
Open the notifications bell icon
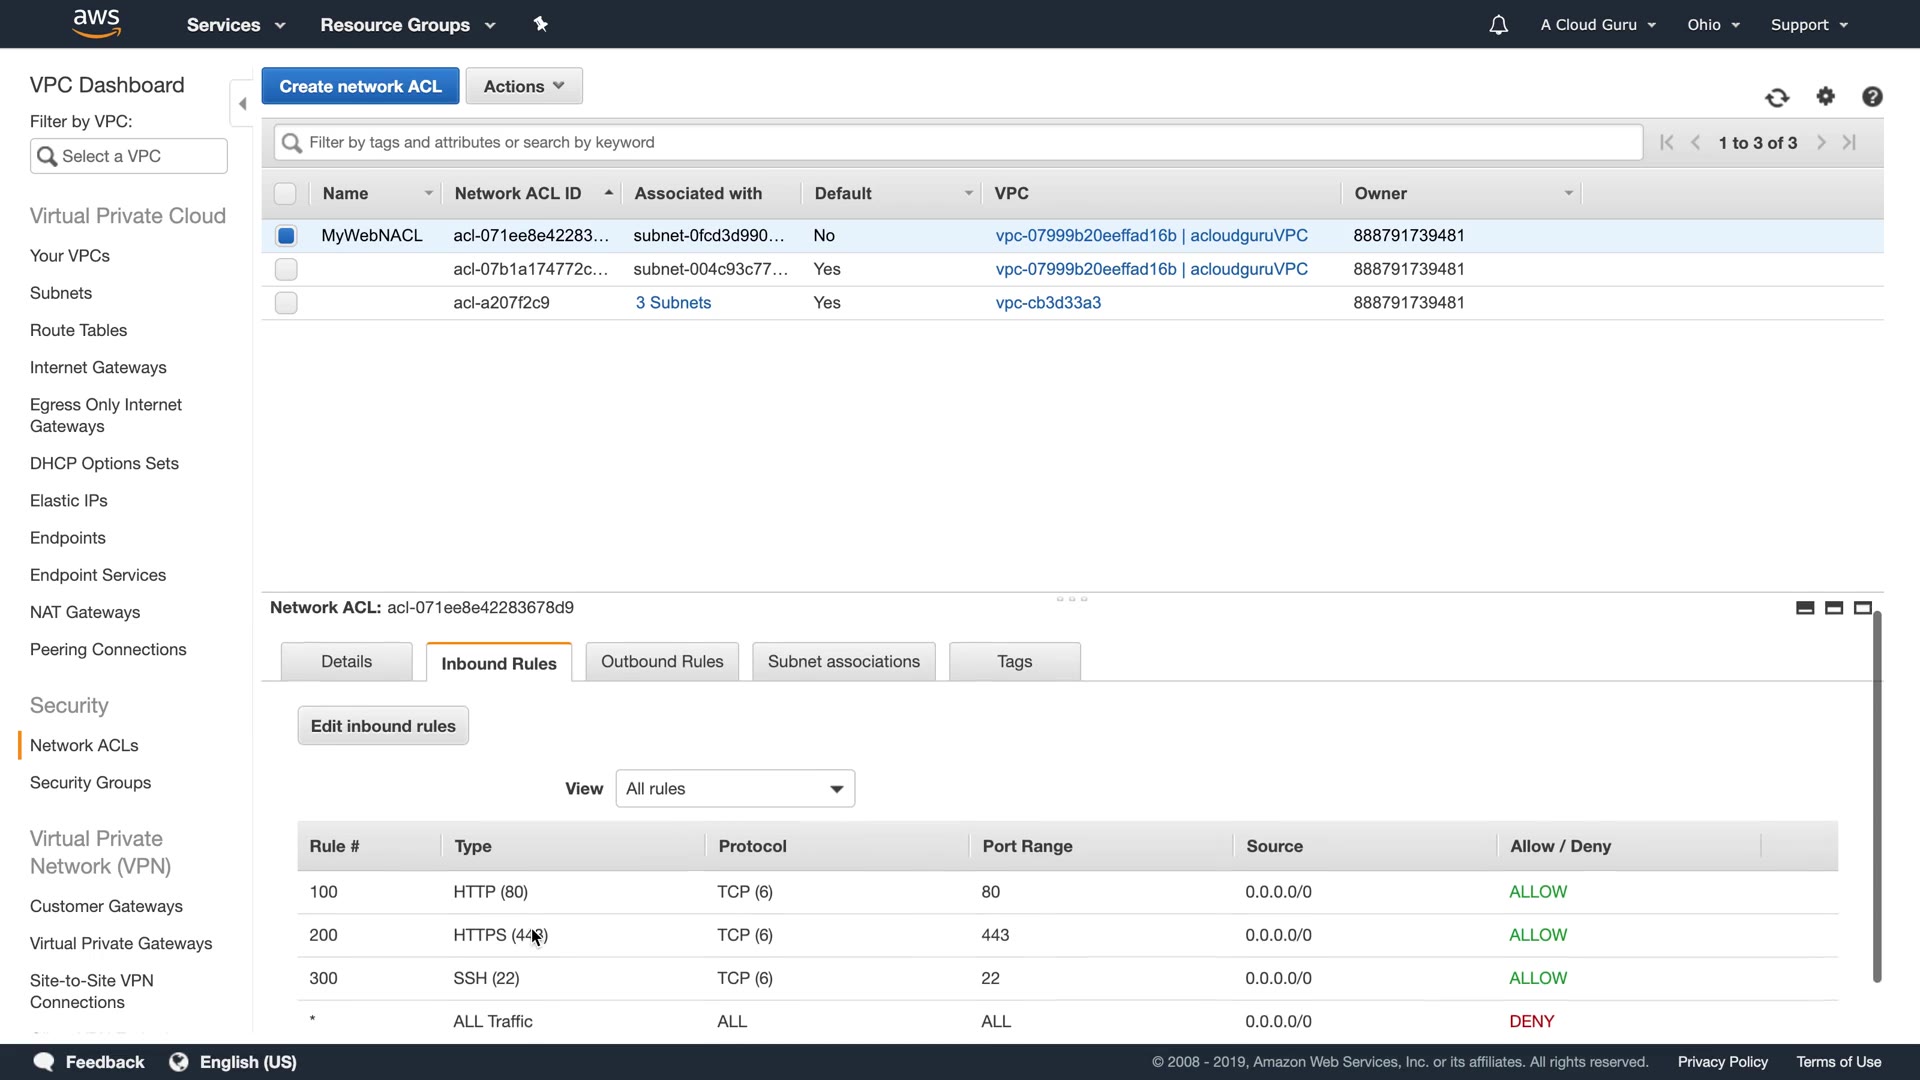click(x=1498, y=25)
